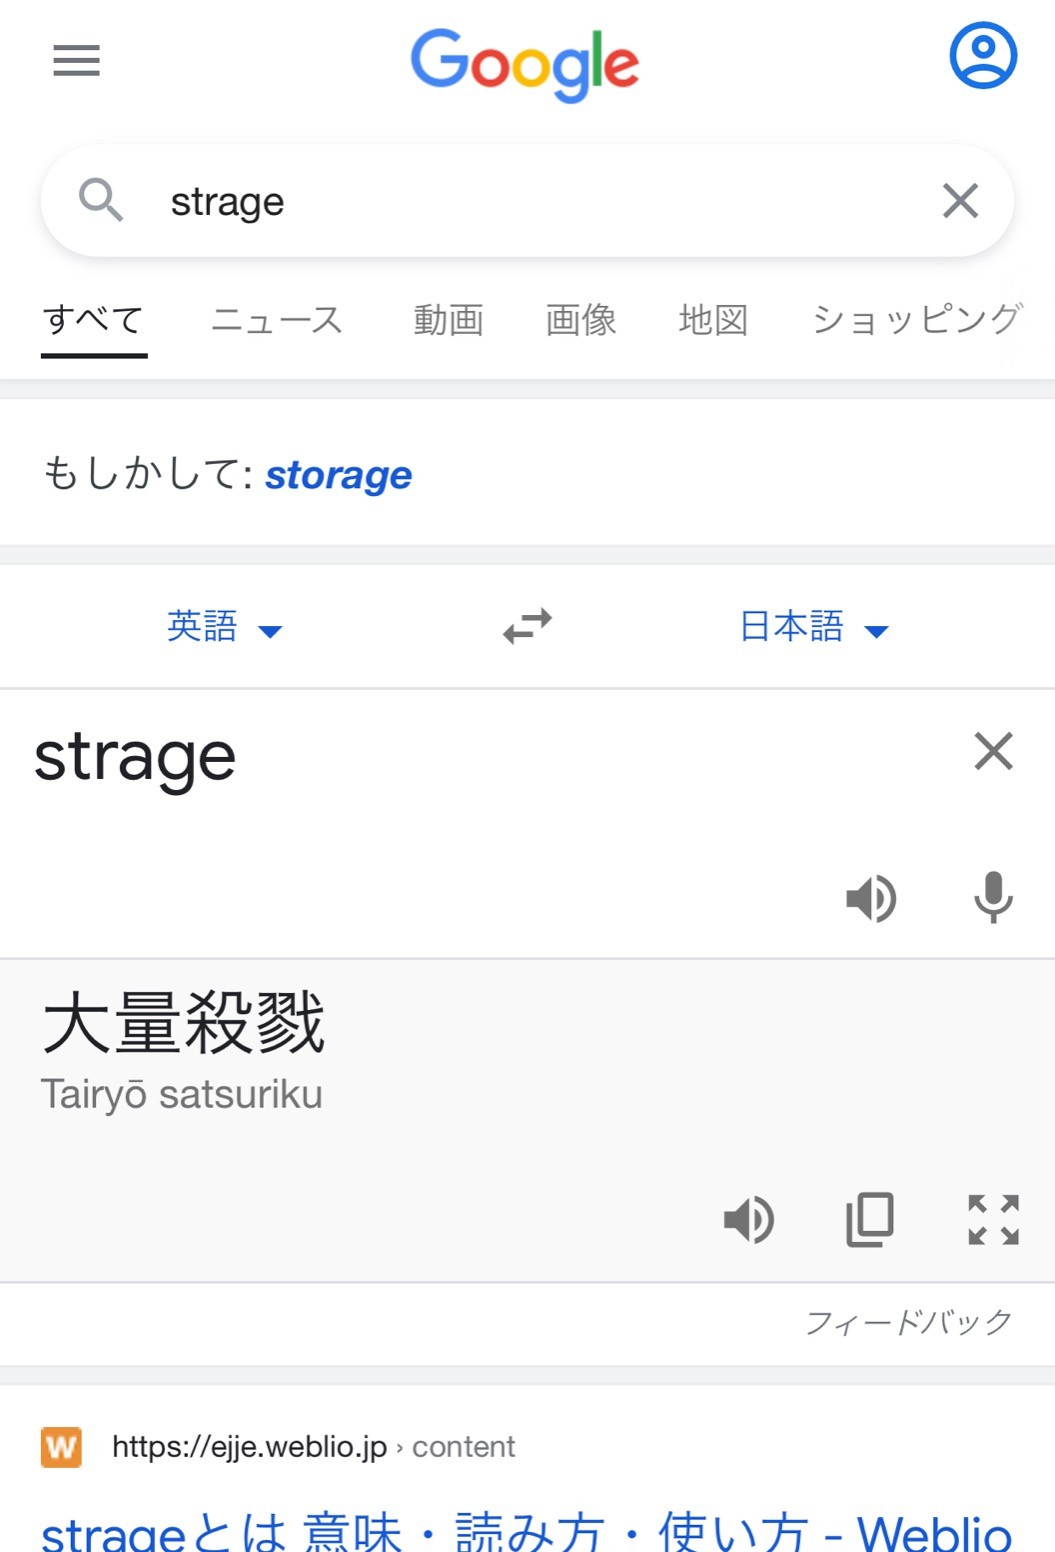Swap translation languages with arrows icon
The width and height of the screenshot is (1055, 1552).
tap(527, 626)
